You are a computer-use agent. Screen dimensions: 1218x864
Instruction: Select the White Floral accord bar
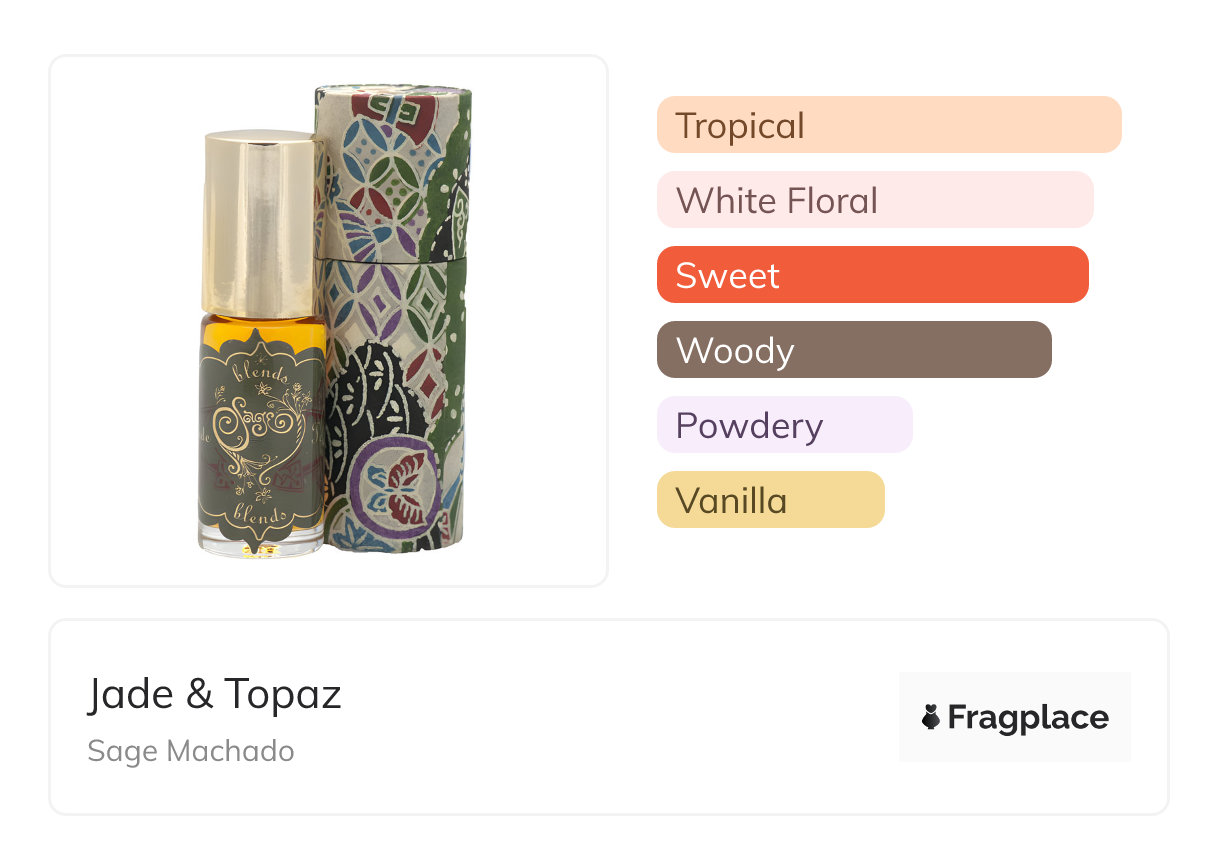[874, 200]
